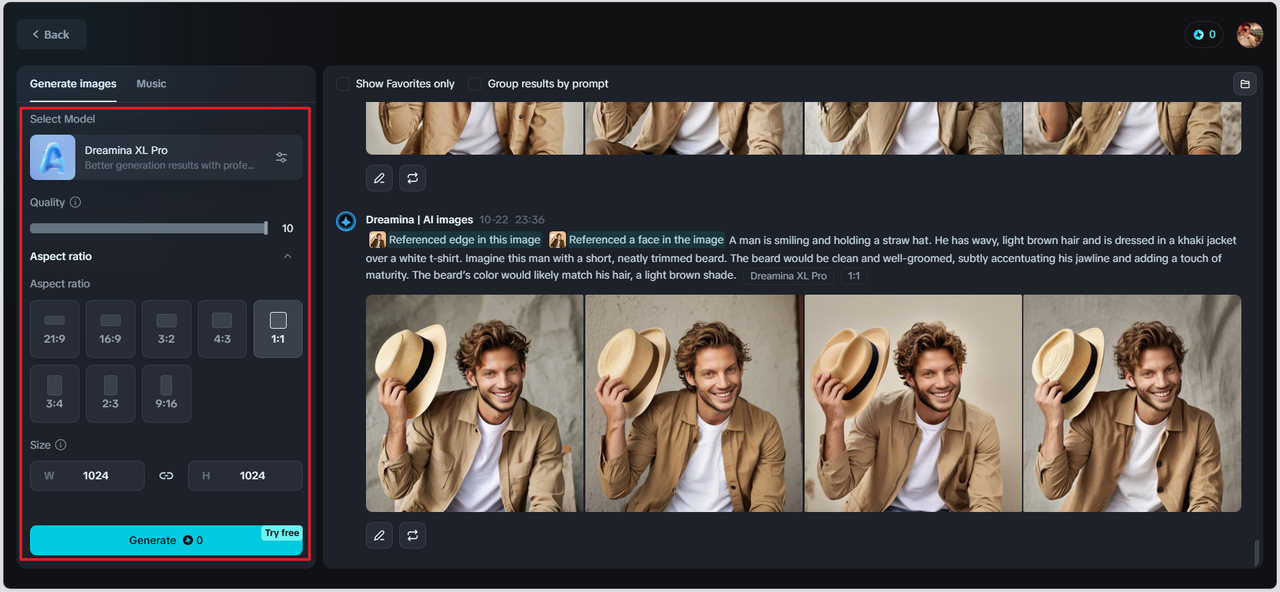
Task: Click the Select Model label
Action: pos(62,119)
